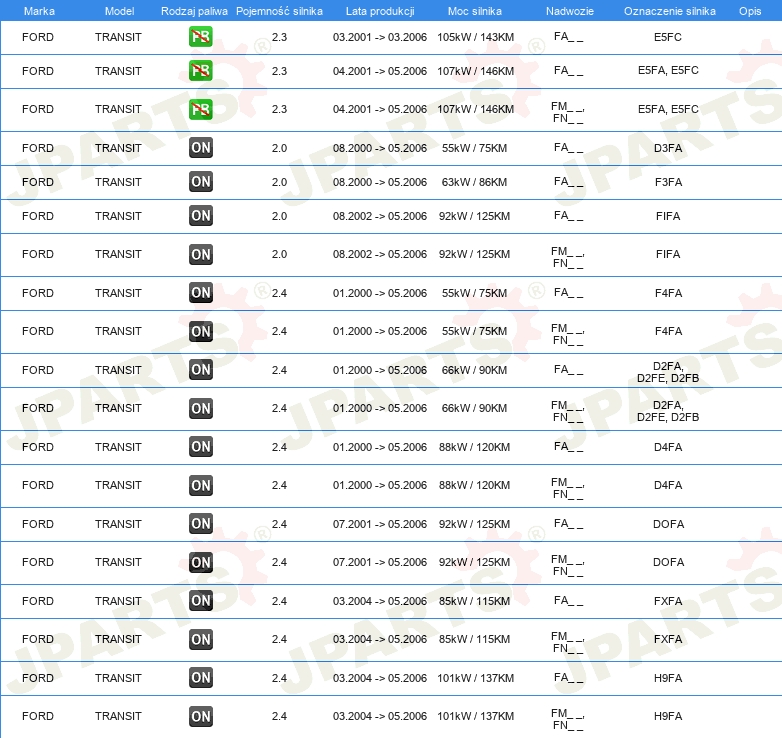Viewport: 782px width, 738px height.
Task: Select D2FA, D2FE, D2FB in the FA__ row
Action: coord(668,372)
